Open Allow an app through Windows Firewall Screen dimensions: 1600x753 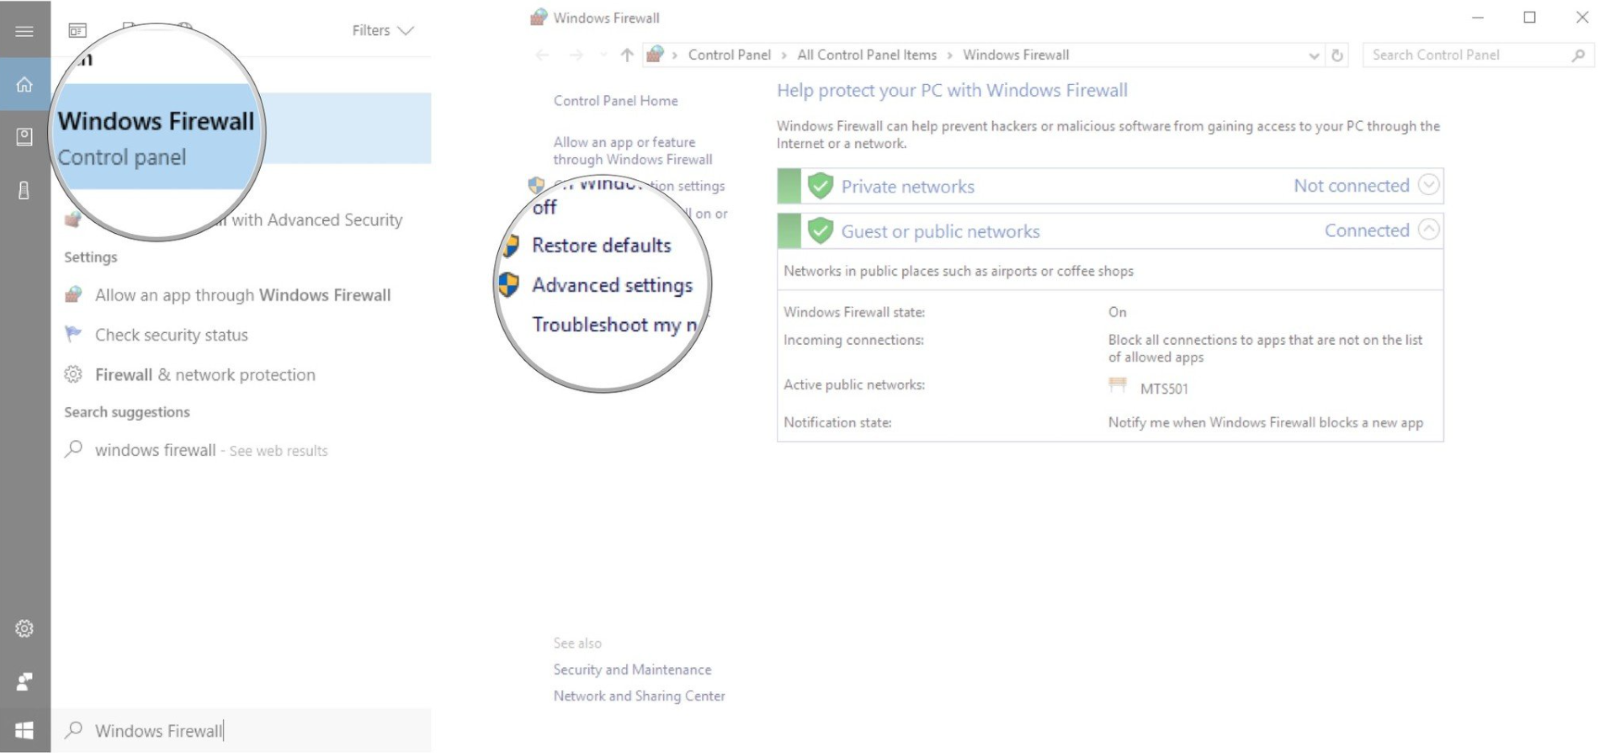pos(241,295)
